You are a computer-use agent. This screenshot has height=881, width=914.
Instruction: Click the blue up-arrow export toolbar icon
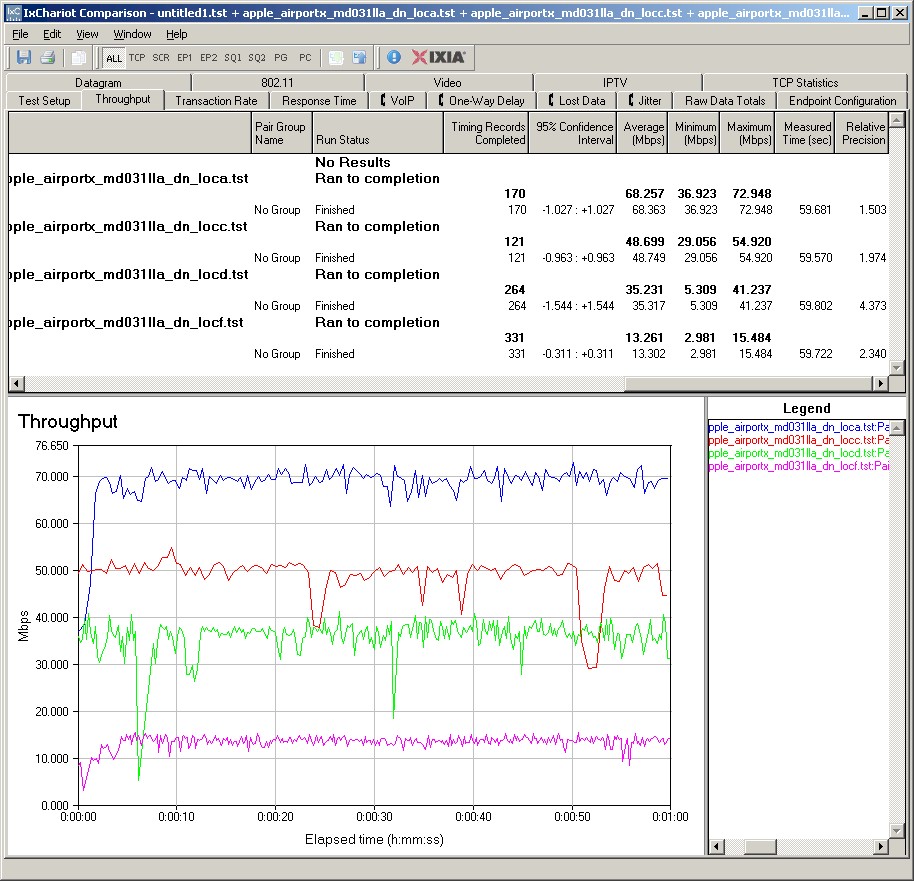(x=360, y=57)
